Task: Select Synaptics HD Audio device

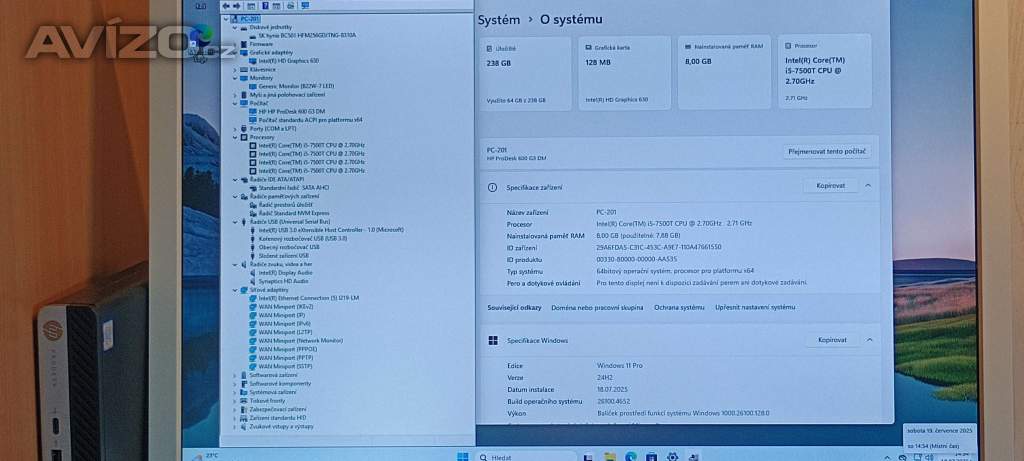Action: coord(280,281)
